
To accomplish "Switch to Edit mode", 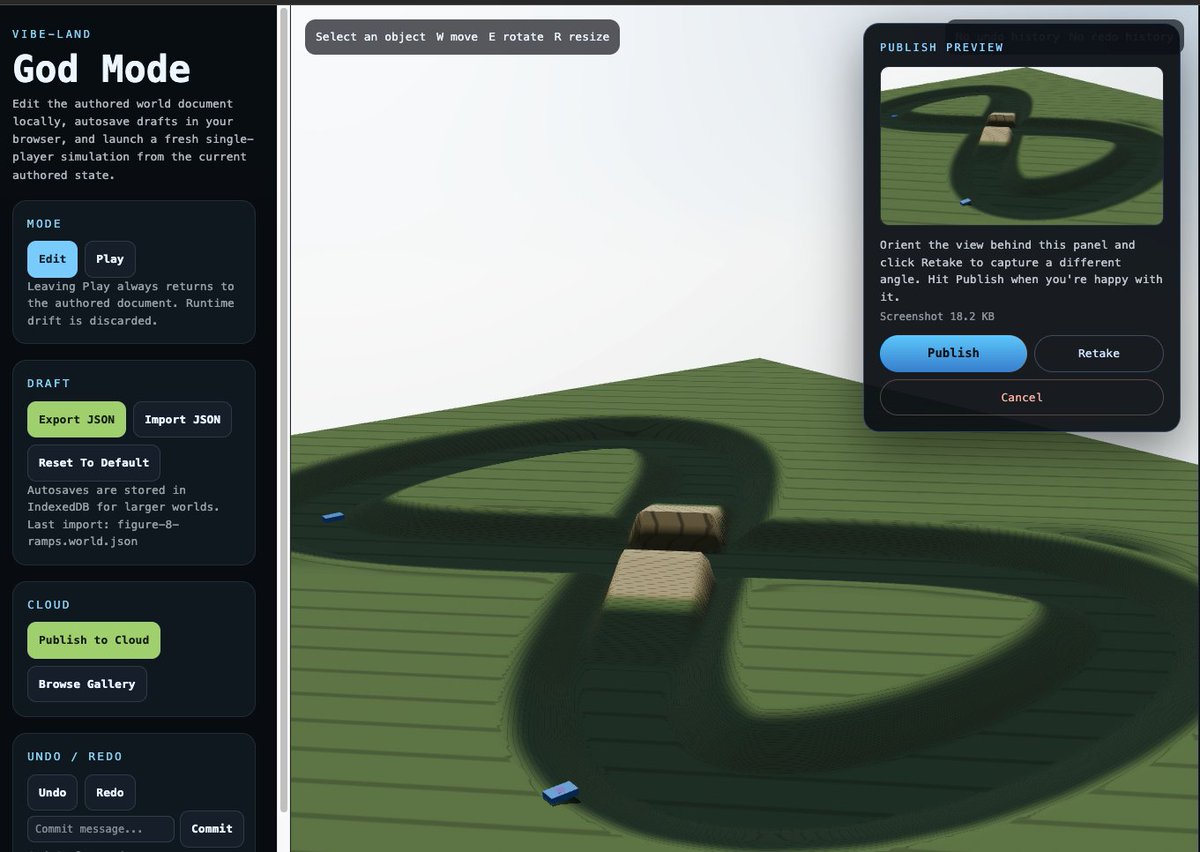I will [52, 259].
